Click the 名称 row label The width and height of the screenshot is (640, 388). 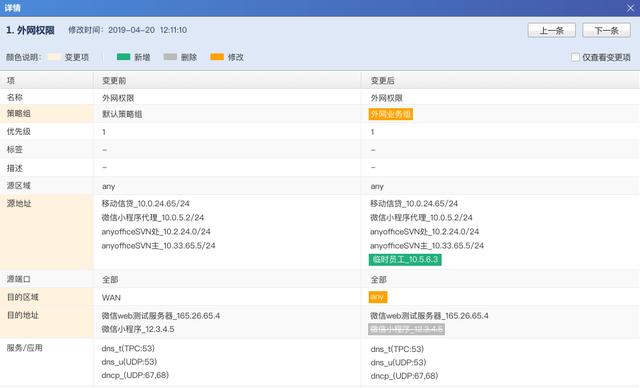pyautogui.click(x=15, y=97)
